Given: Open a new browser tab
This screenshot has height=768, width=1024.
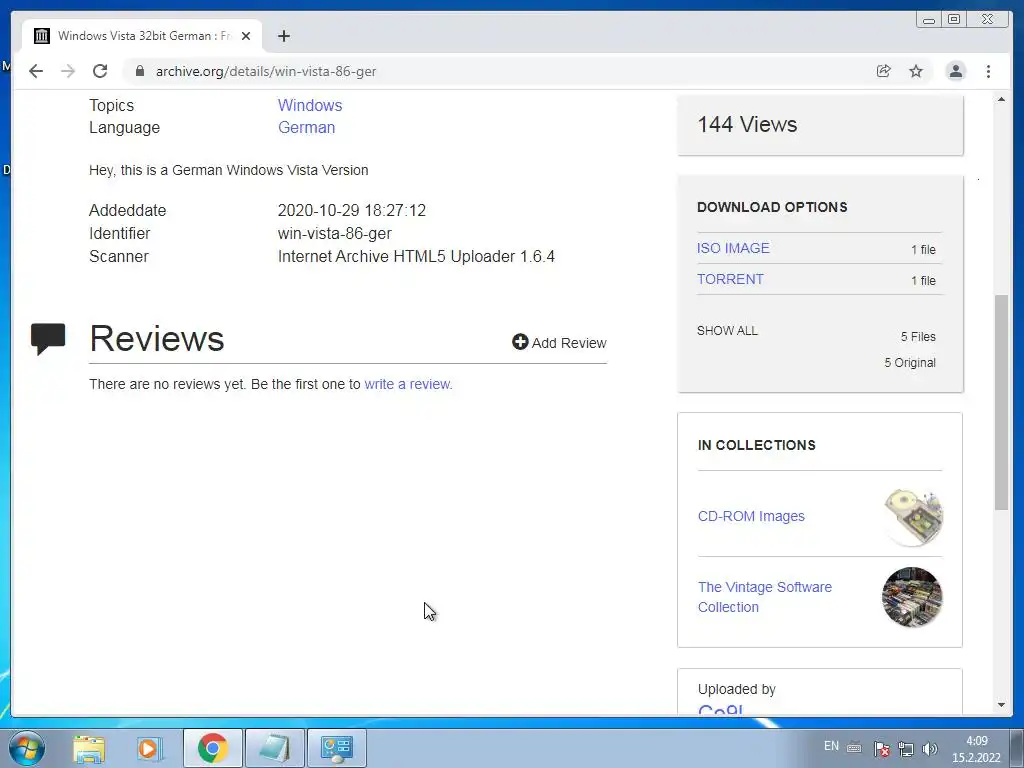Looking at the screenshot, I should (283, 36).
